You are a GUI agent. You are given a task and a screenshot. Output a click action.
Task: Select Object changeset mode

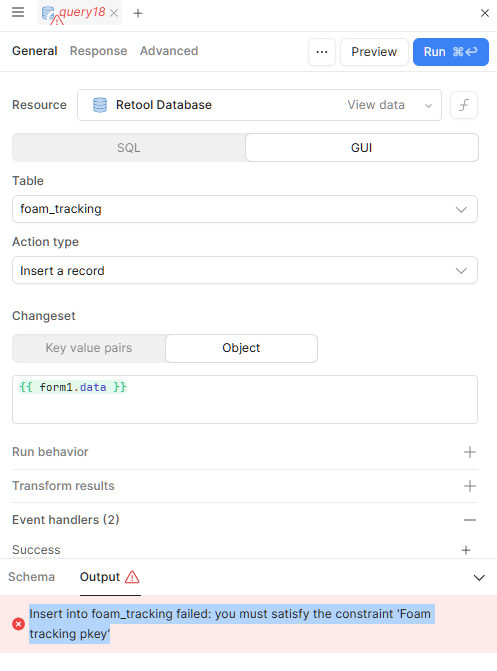(x=241, y=348)
